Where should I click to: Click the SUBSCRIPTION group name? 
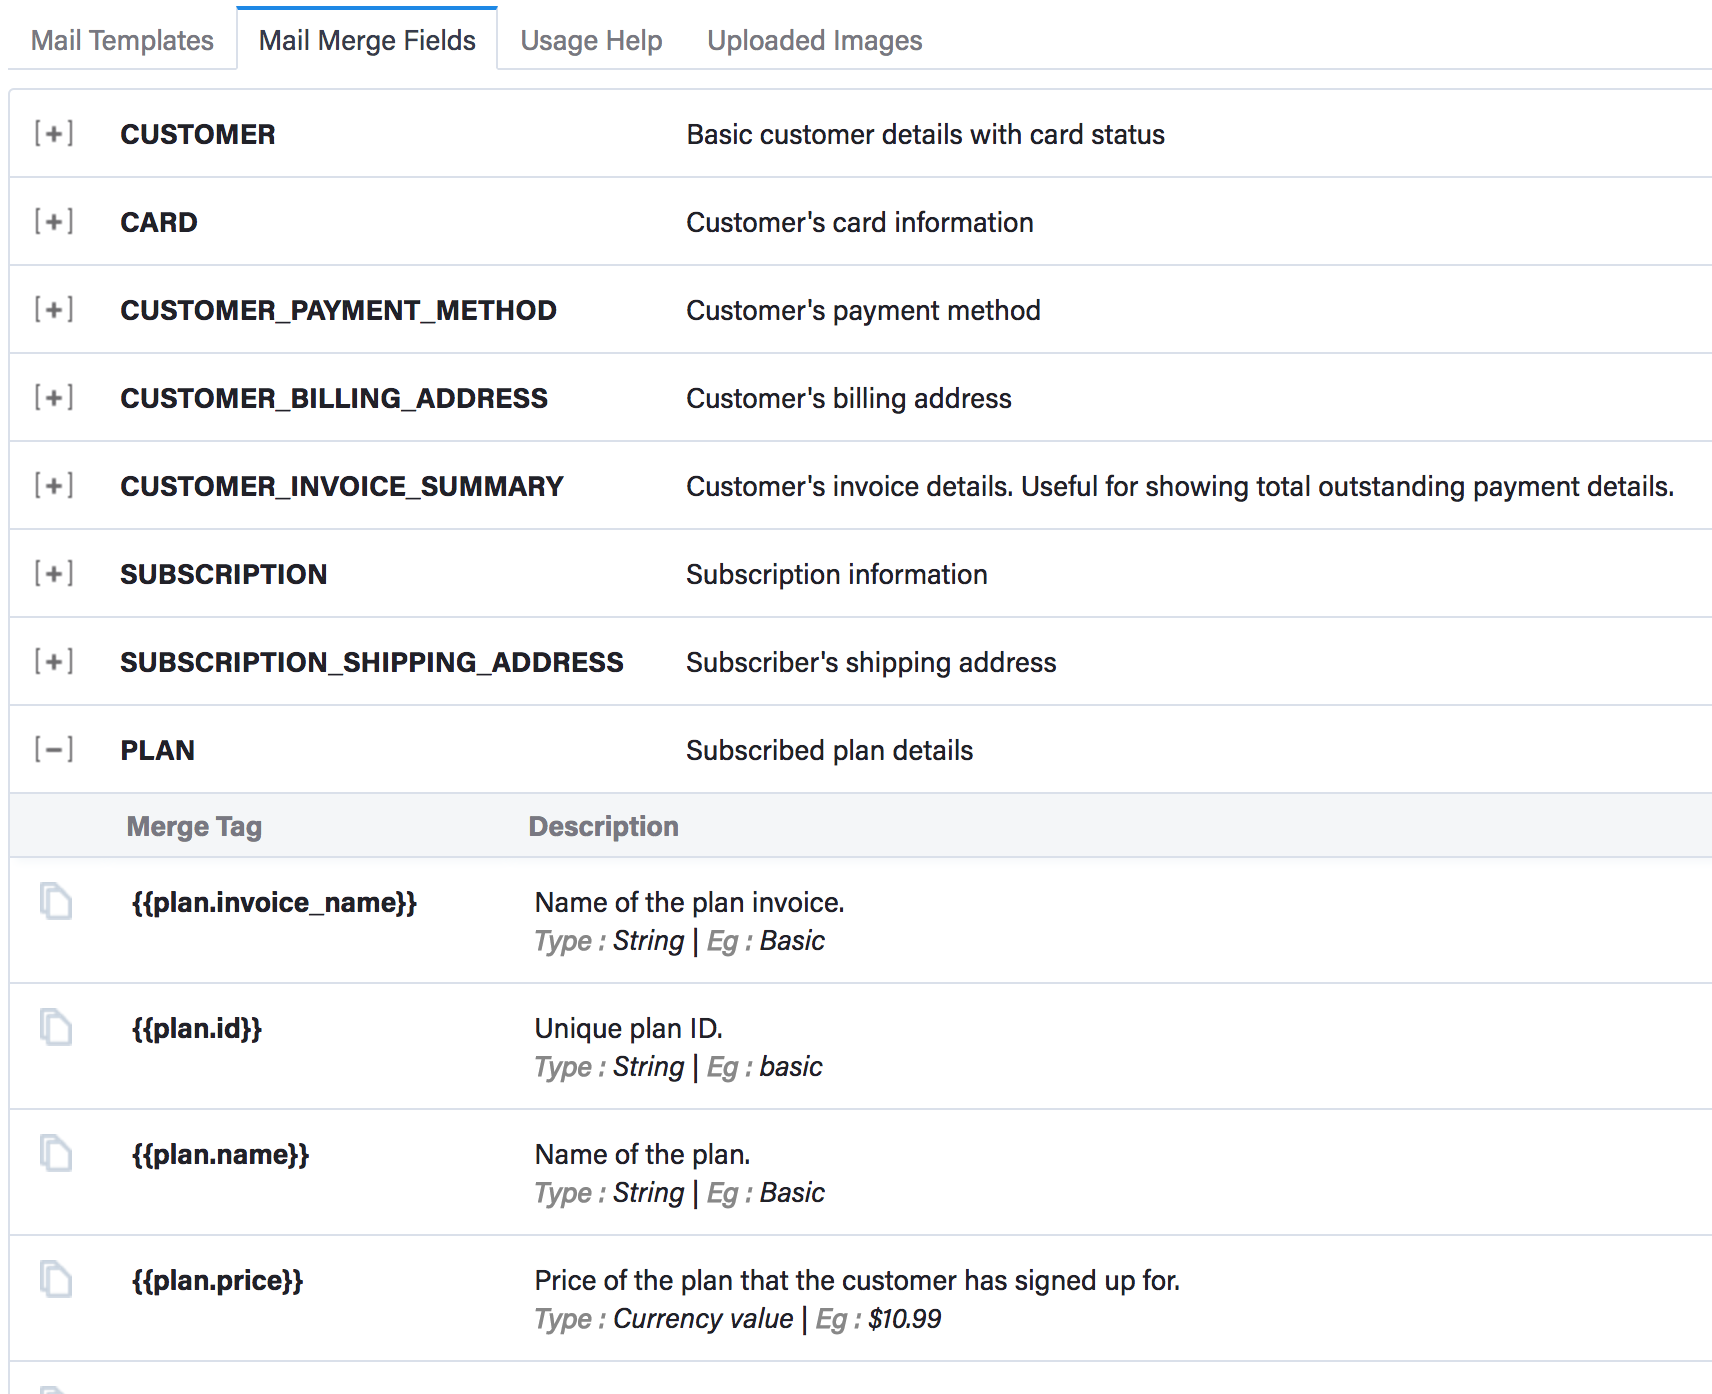click(x=223, y=575)
